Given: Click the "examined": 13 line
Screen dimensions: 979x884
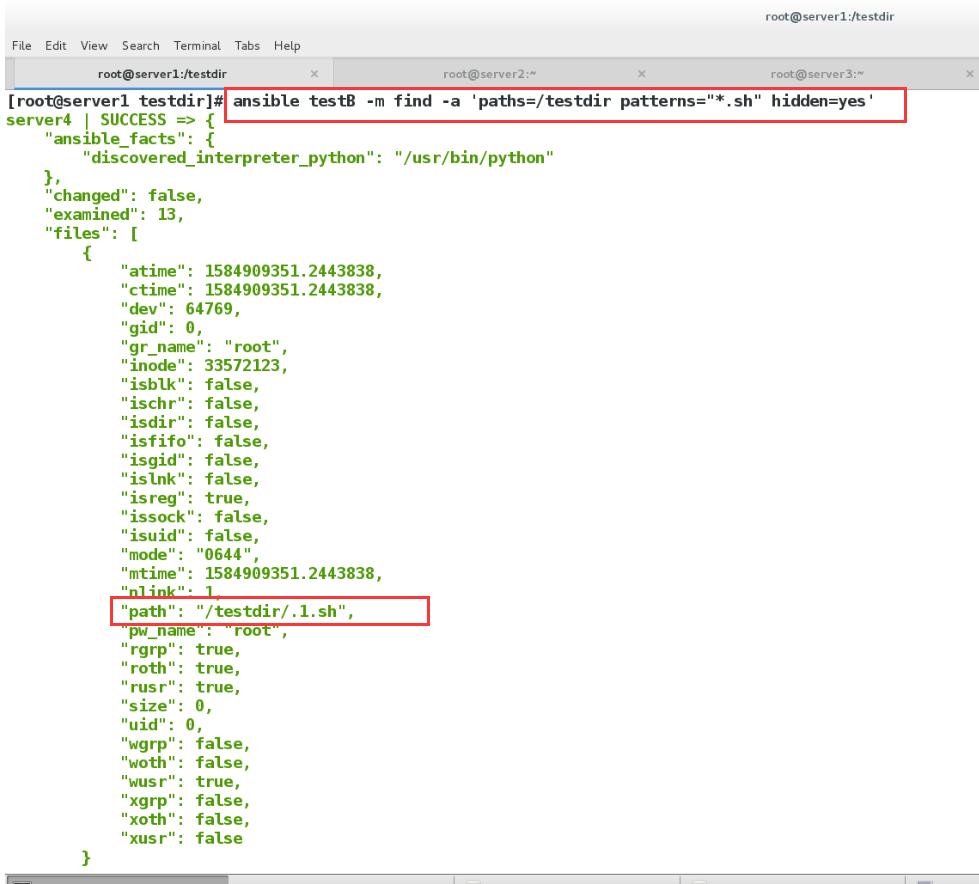Looking at the screenshot, I should pyautogui.click(x=114, y=214).
